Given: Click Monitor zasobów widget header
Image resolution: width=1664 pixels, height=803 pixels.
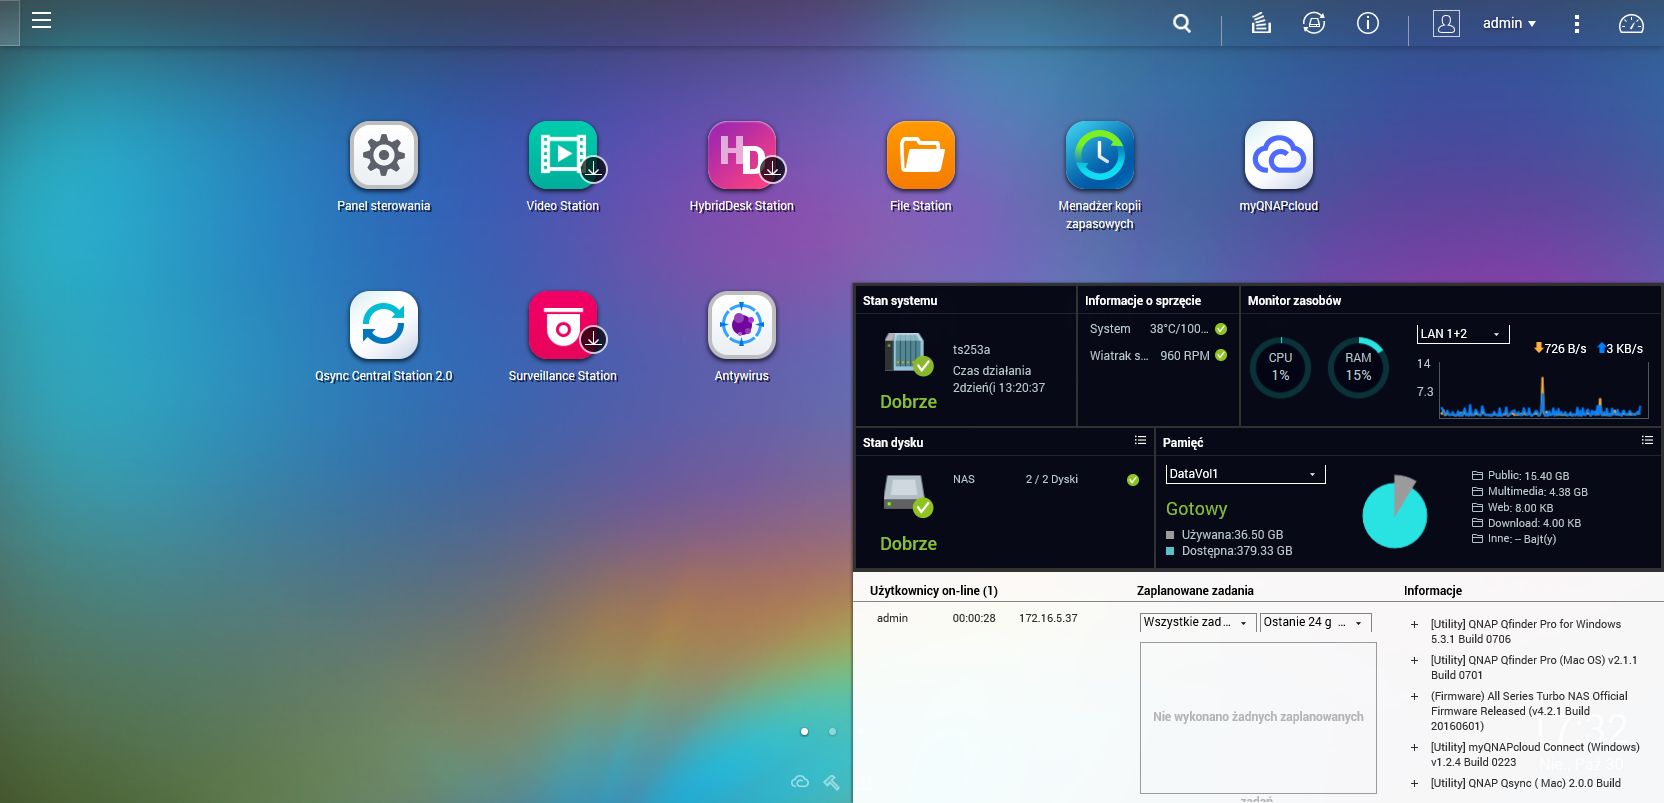Looking at the screenshot, I should pyautogui.click(x=1294, y=301).
